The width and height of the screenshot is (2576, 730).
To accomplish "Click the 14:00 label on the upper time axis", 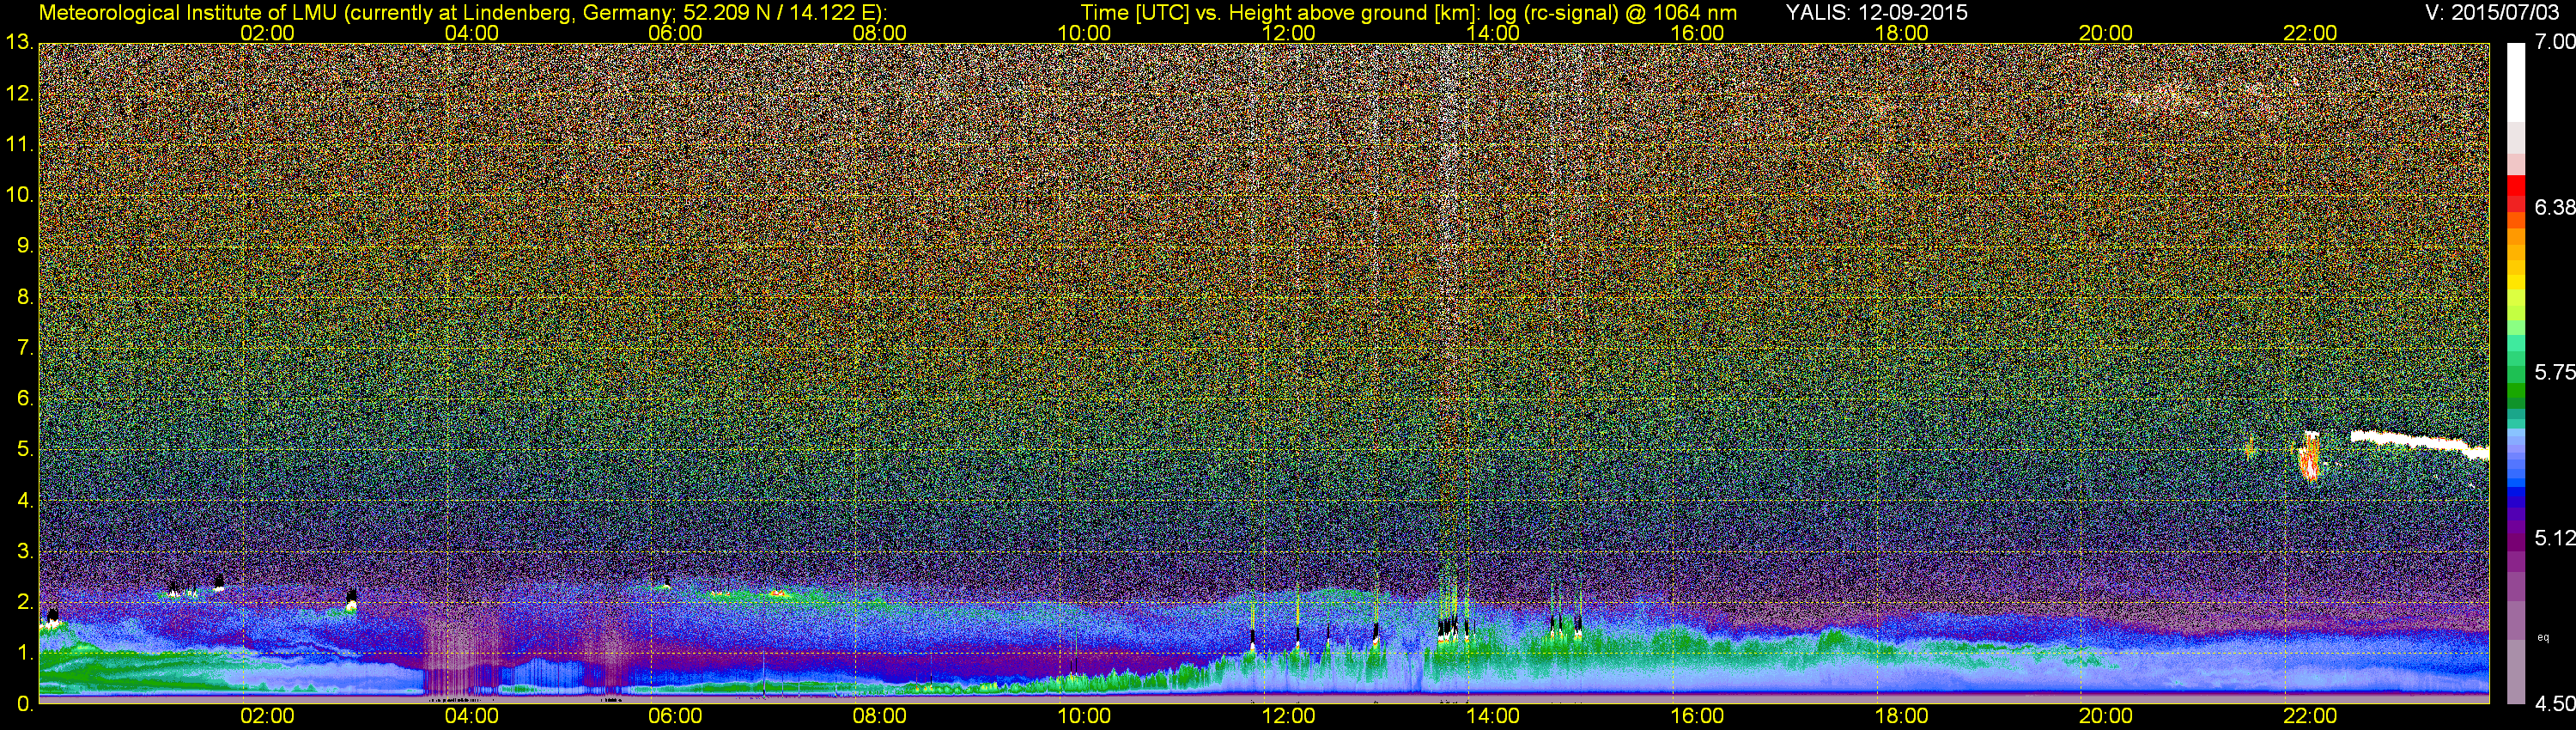I will tap(1493, 33).
